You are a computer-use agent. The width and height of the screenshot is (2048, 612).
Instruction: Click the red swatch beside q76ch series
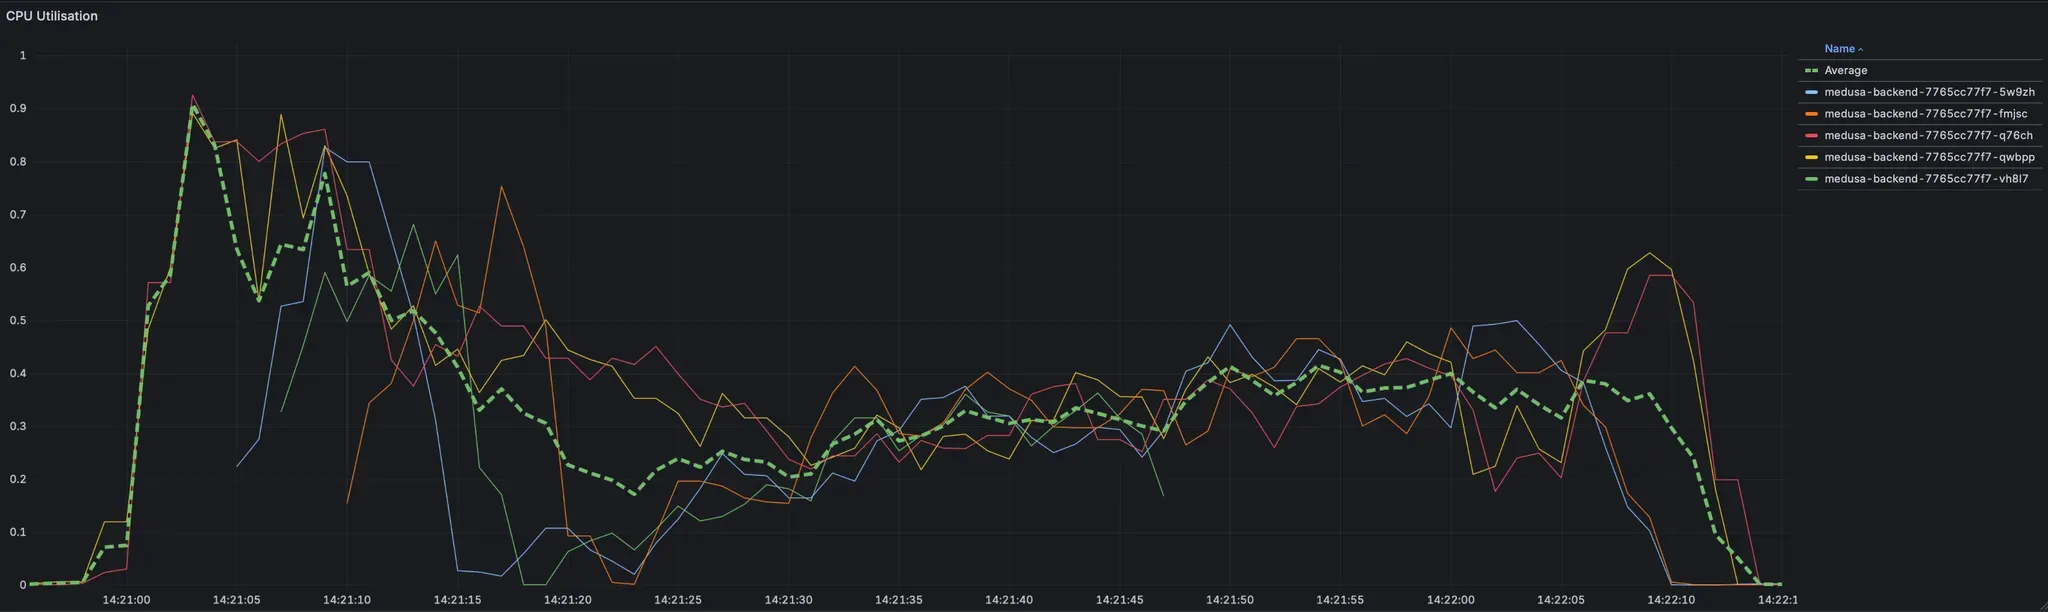tap(1811, 136)
